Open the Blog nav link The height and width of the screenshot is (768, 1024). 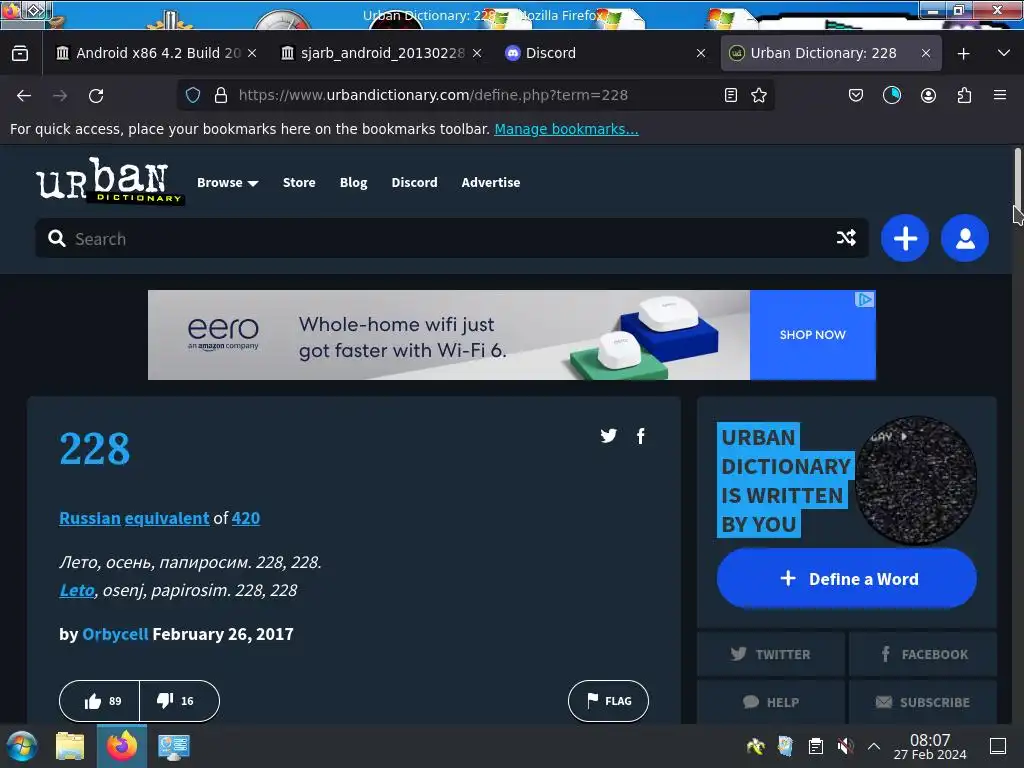353,183
